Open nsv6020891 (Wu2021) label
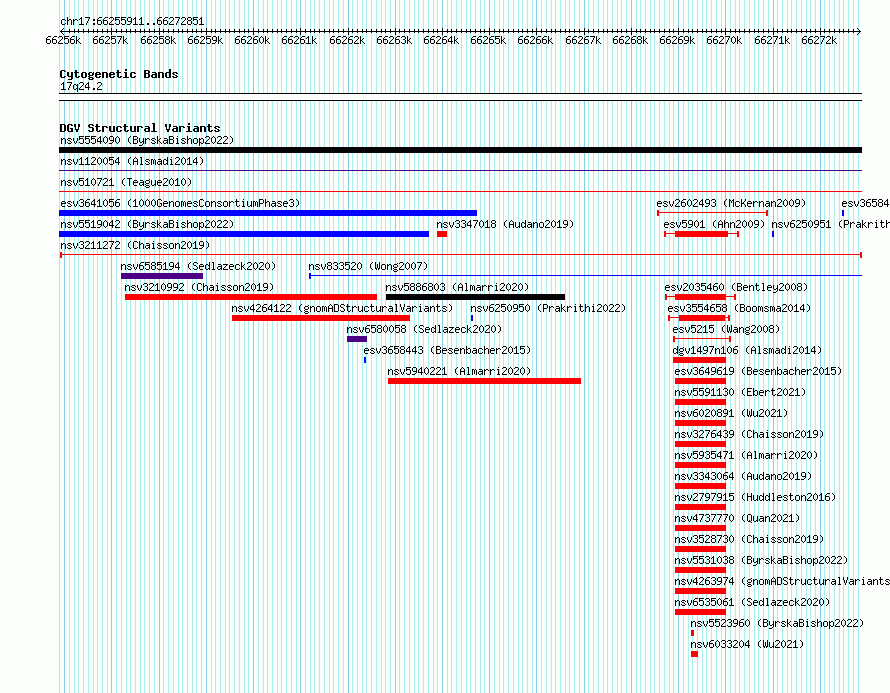Image resolution: width=890 pixels, height=693 pixels. (732, 413)
